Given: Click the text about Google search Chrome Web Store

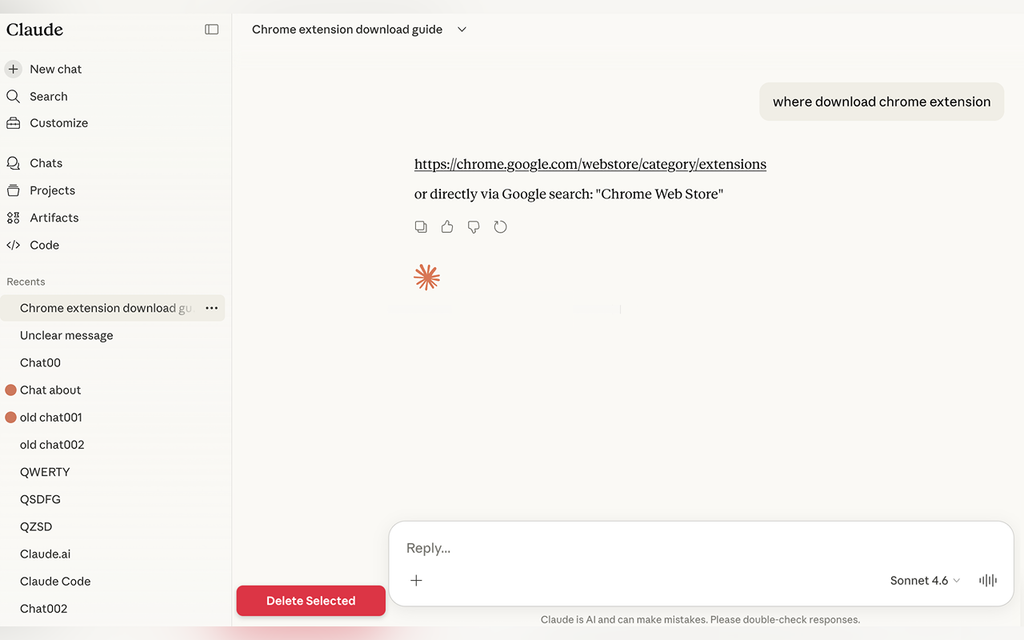Looking at the screenshot, I should (569, 194).
